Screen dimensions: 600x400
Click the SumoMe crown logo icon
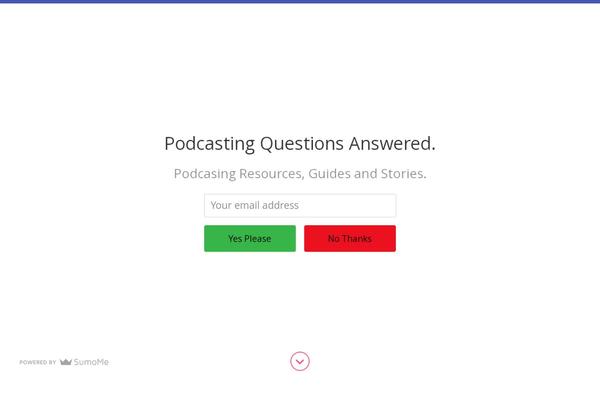point(66,362)
